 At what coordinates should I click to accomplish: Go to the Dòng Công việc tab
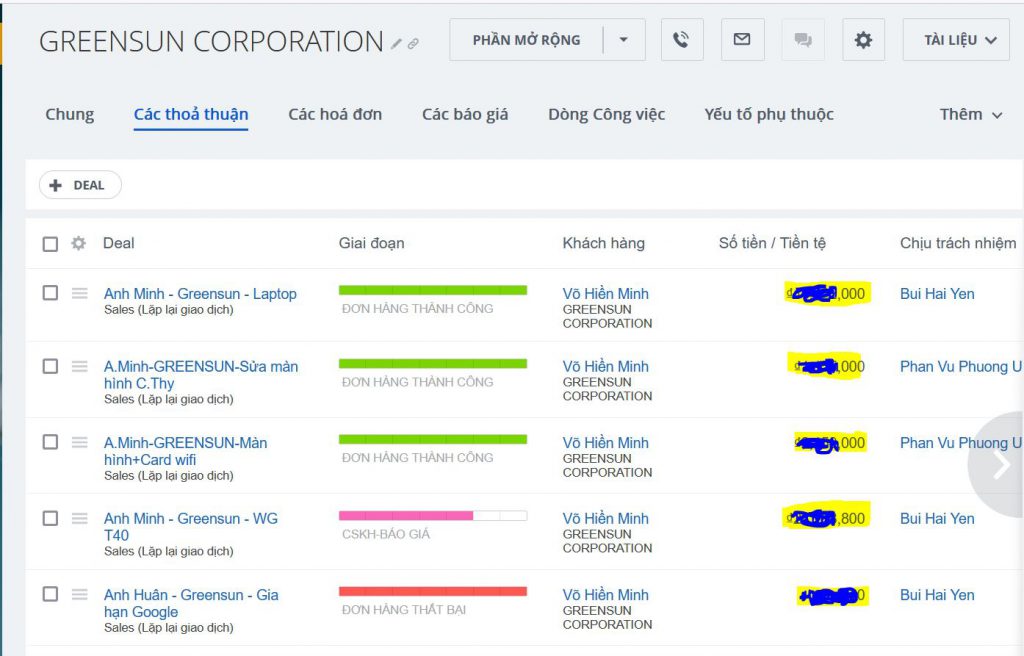click(606, 114)
